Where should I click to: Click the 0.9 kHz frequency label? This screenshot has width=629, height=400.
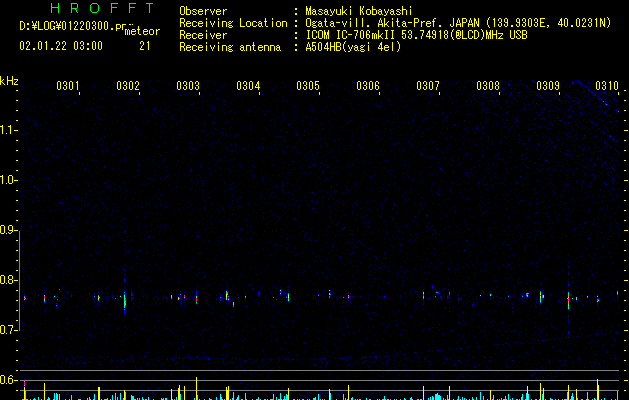point(9,230)
